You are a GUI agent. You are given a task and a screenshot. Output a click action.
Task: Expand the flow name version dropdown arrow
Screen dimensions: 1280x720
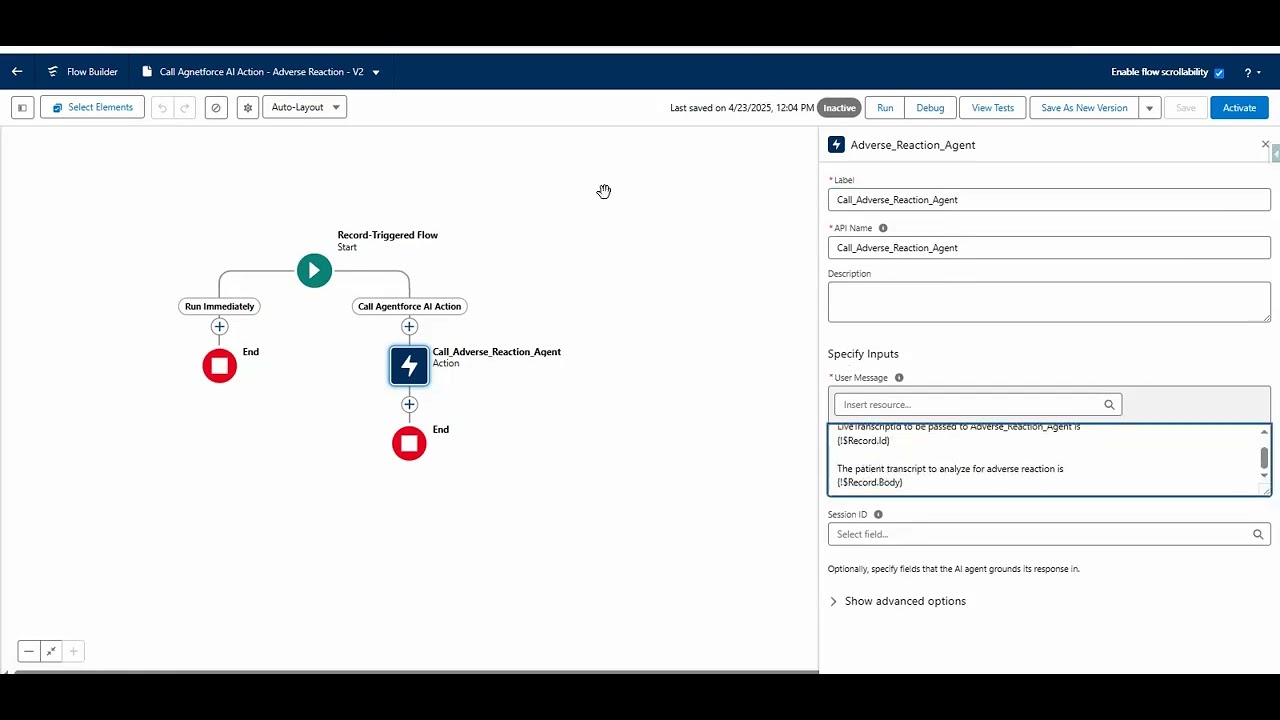click(376, 72)
